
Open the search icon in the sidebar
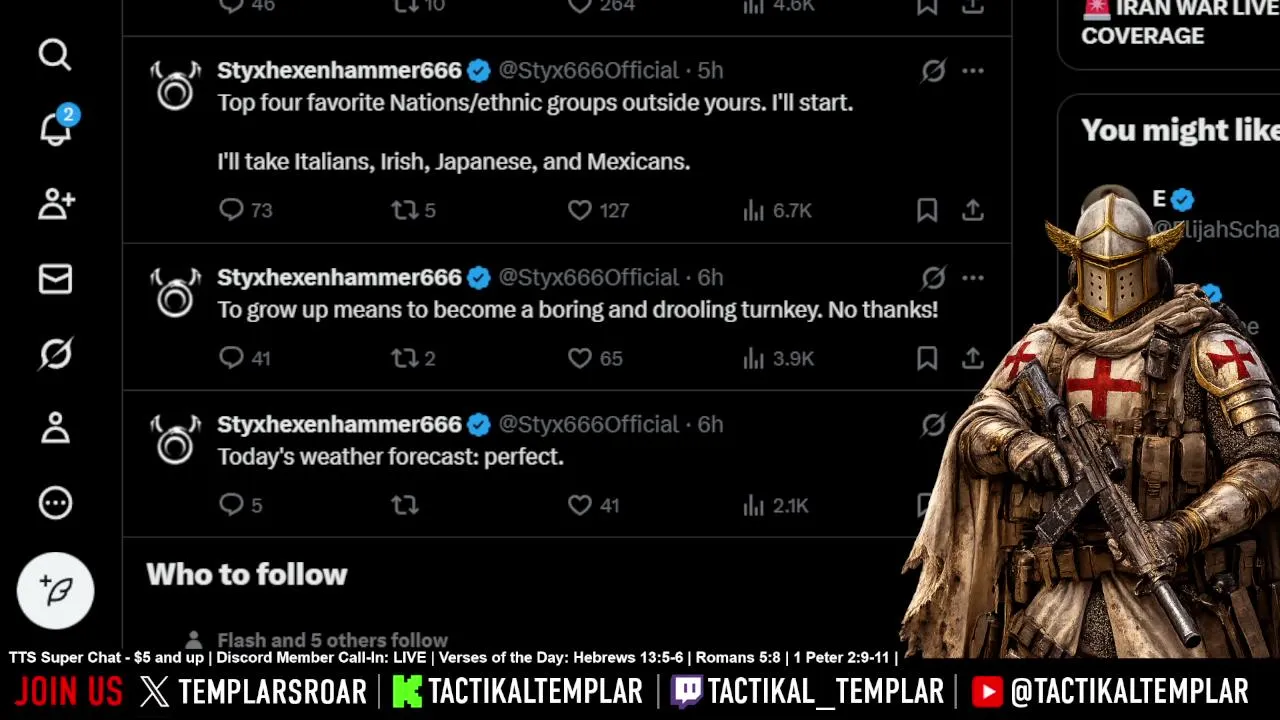pos(55,55)
